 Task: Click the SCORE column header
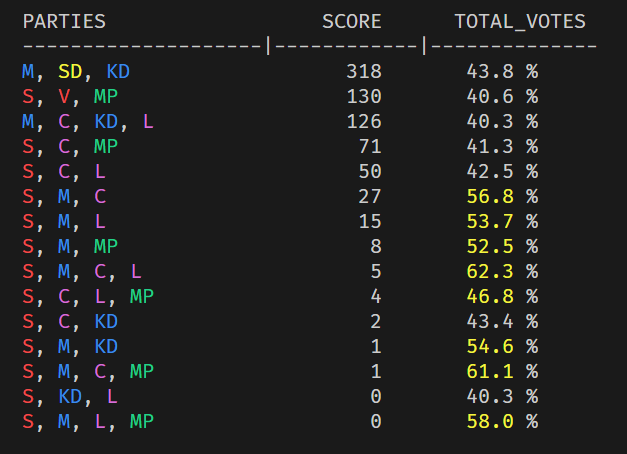351,22
